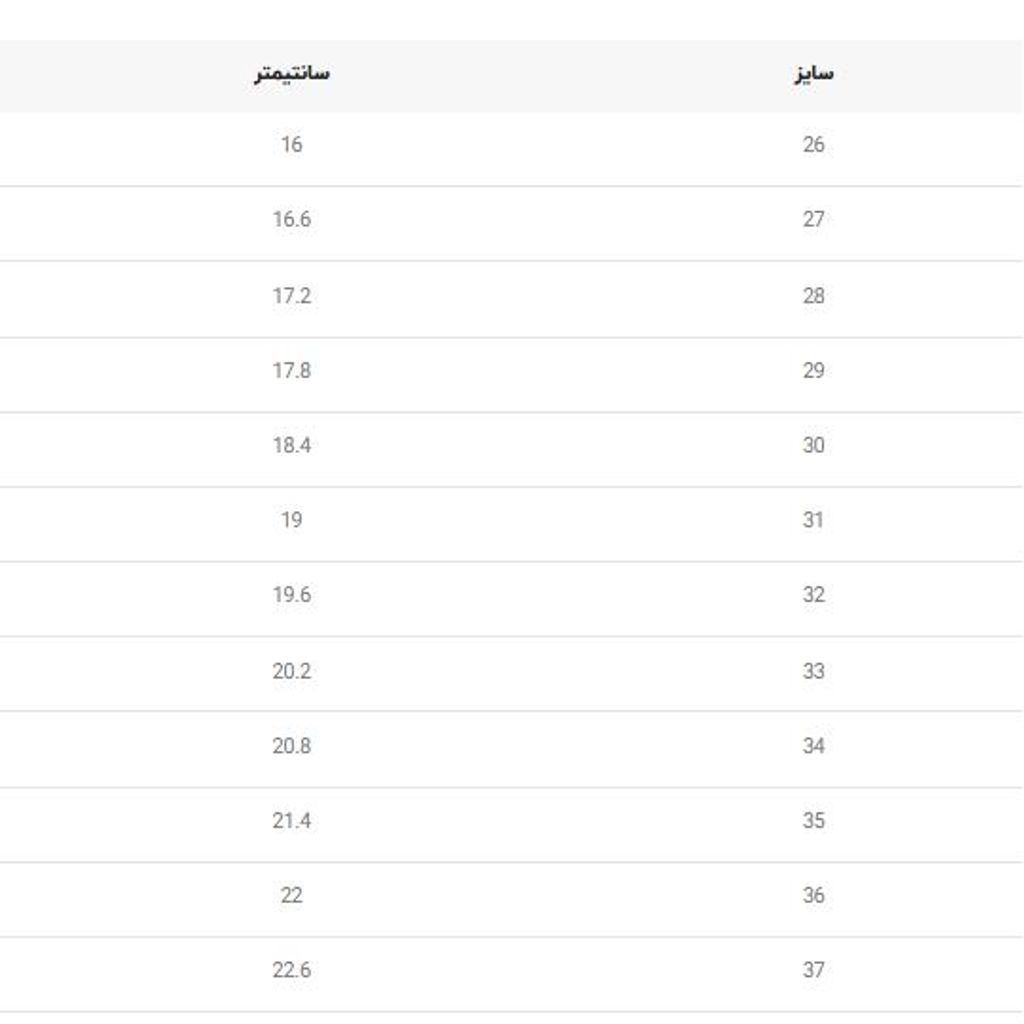This screenshot has height=1024, width=1024.
Task: Click the 21.4 centimeter value
Action: click(291, 821)
